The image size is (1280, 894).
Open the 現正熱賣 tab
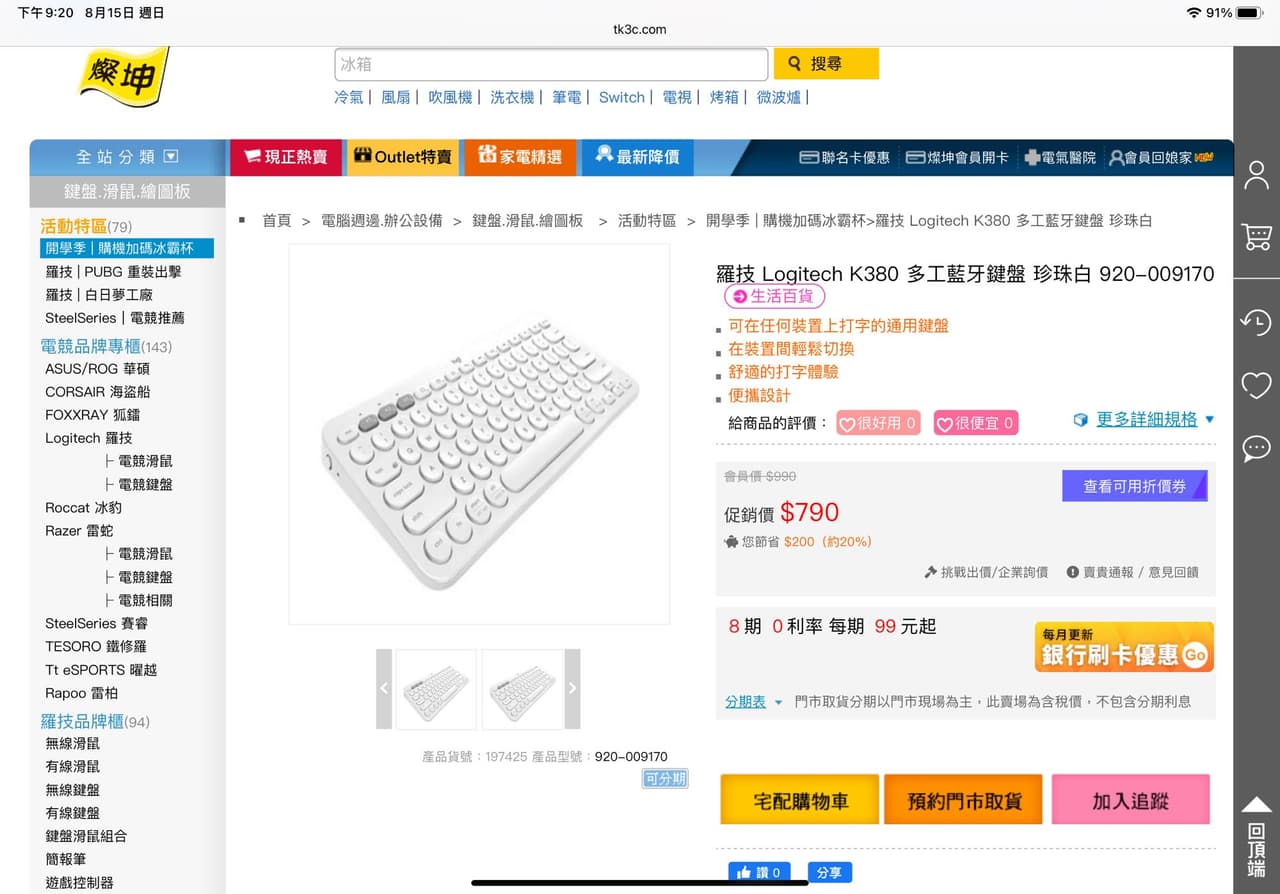point(286,157)
